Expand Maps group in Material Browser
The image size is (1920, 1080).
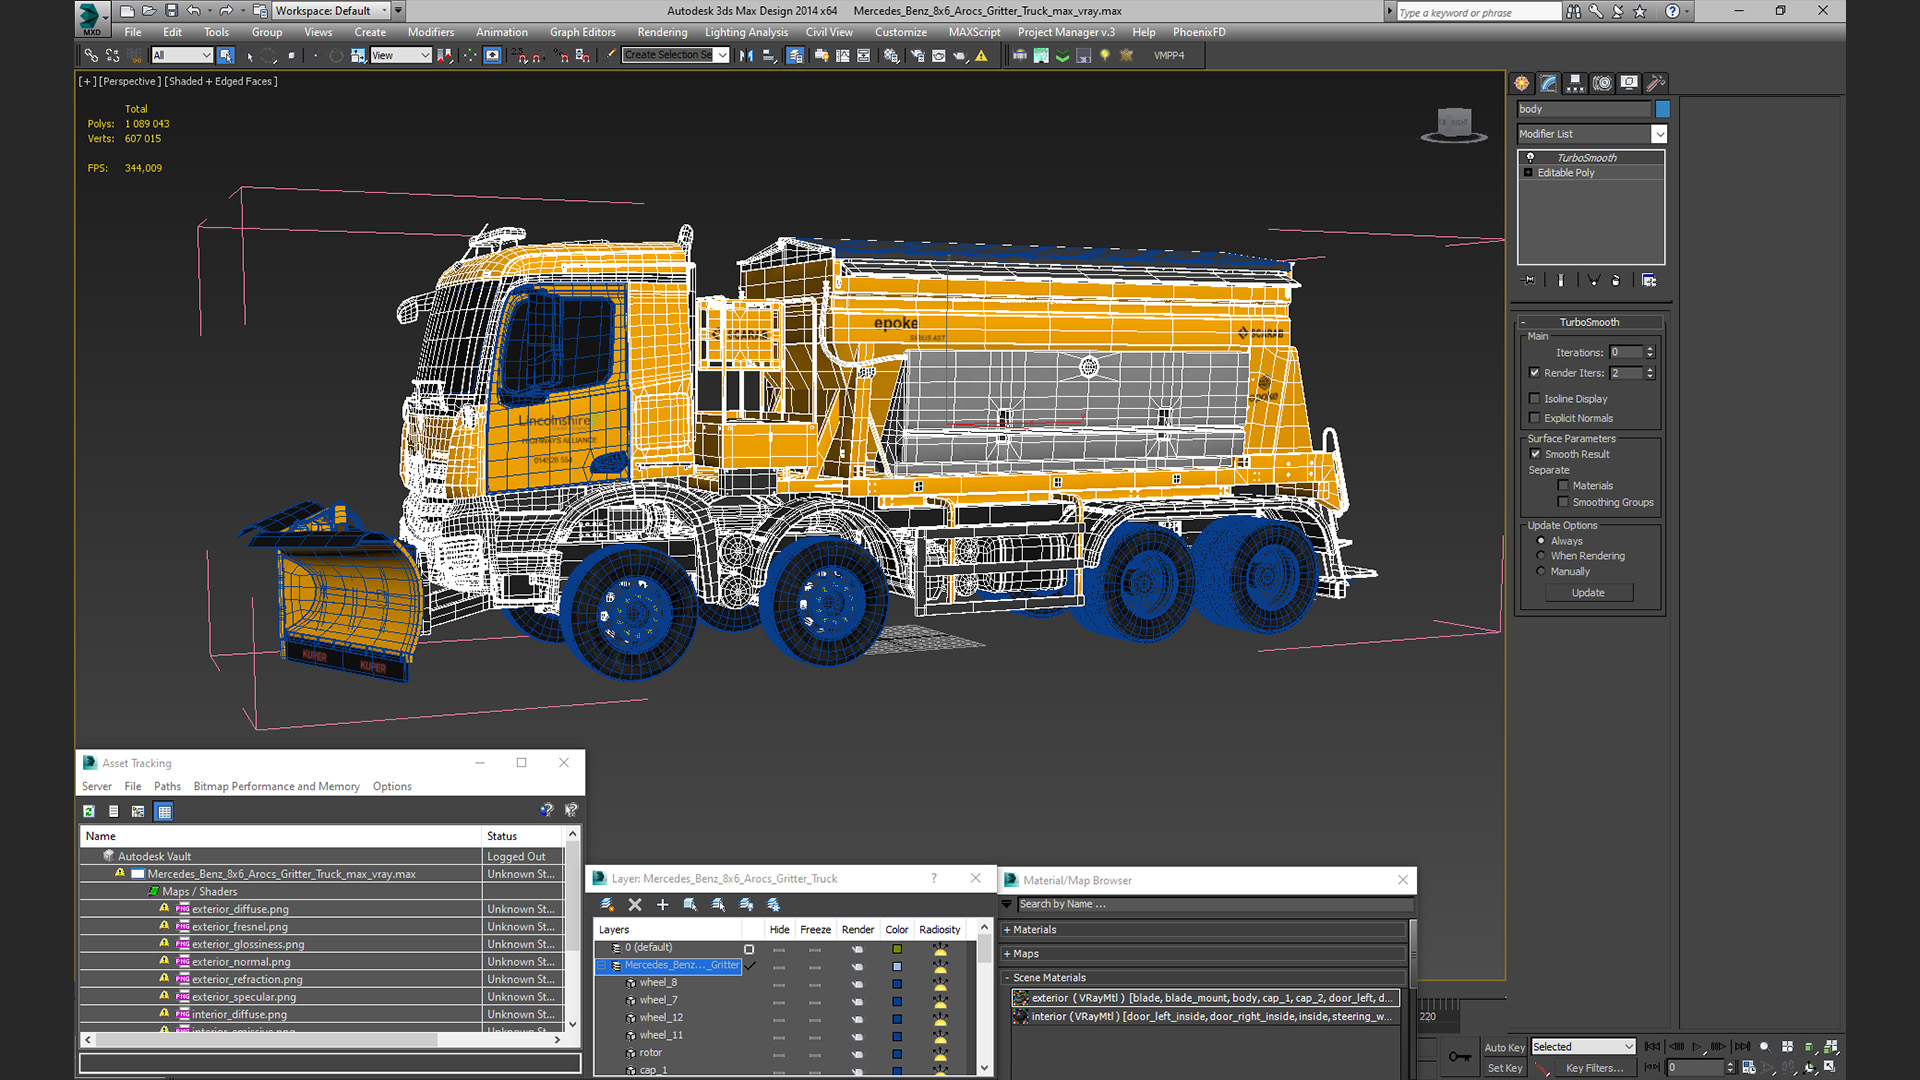coord(1007,954)
